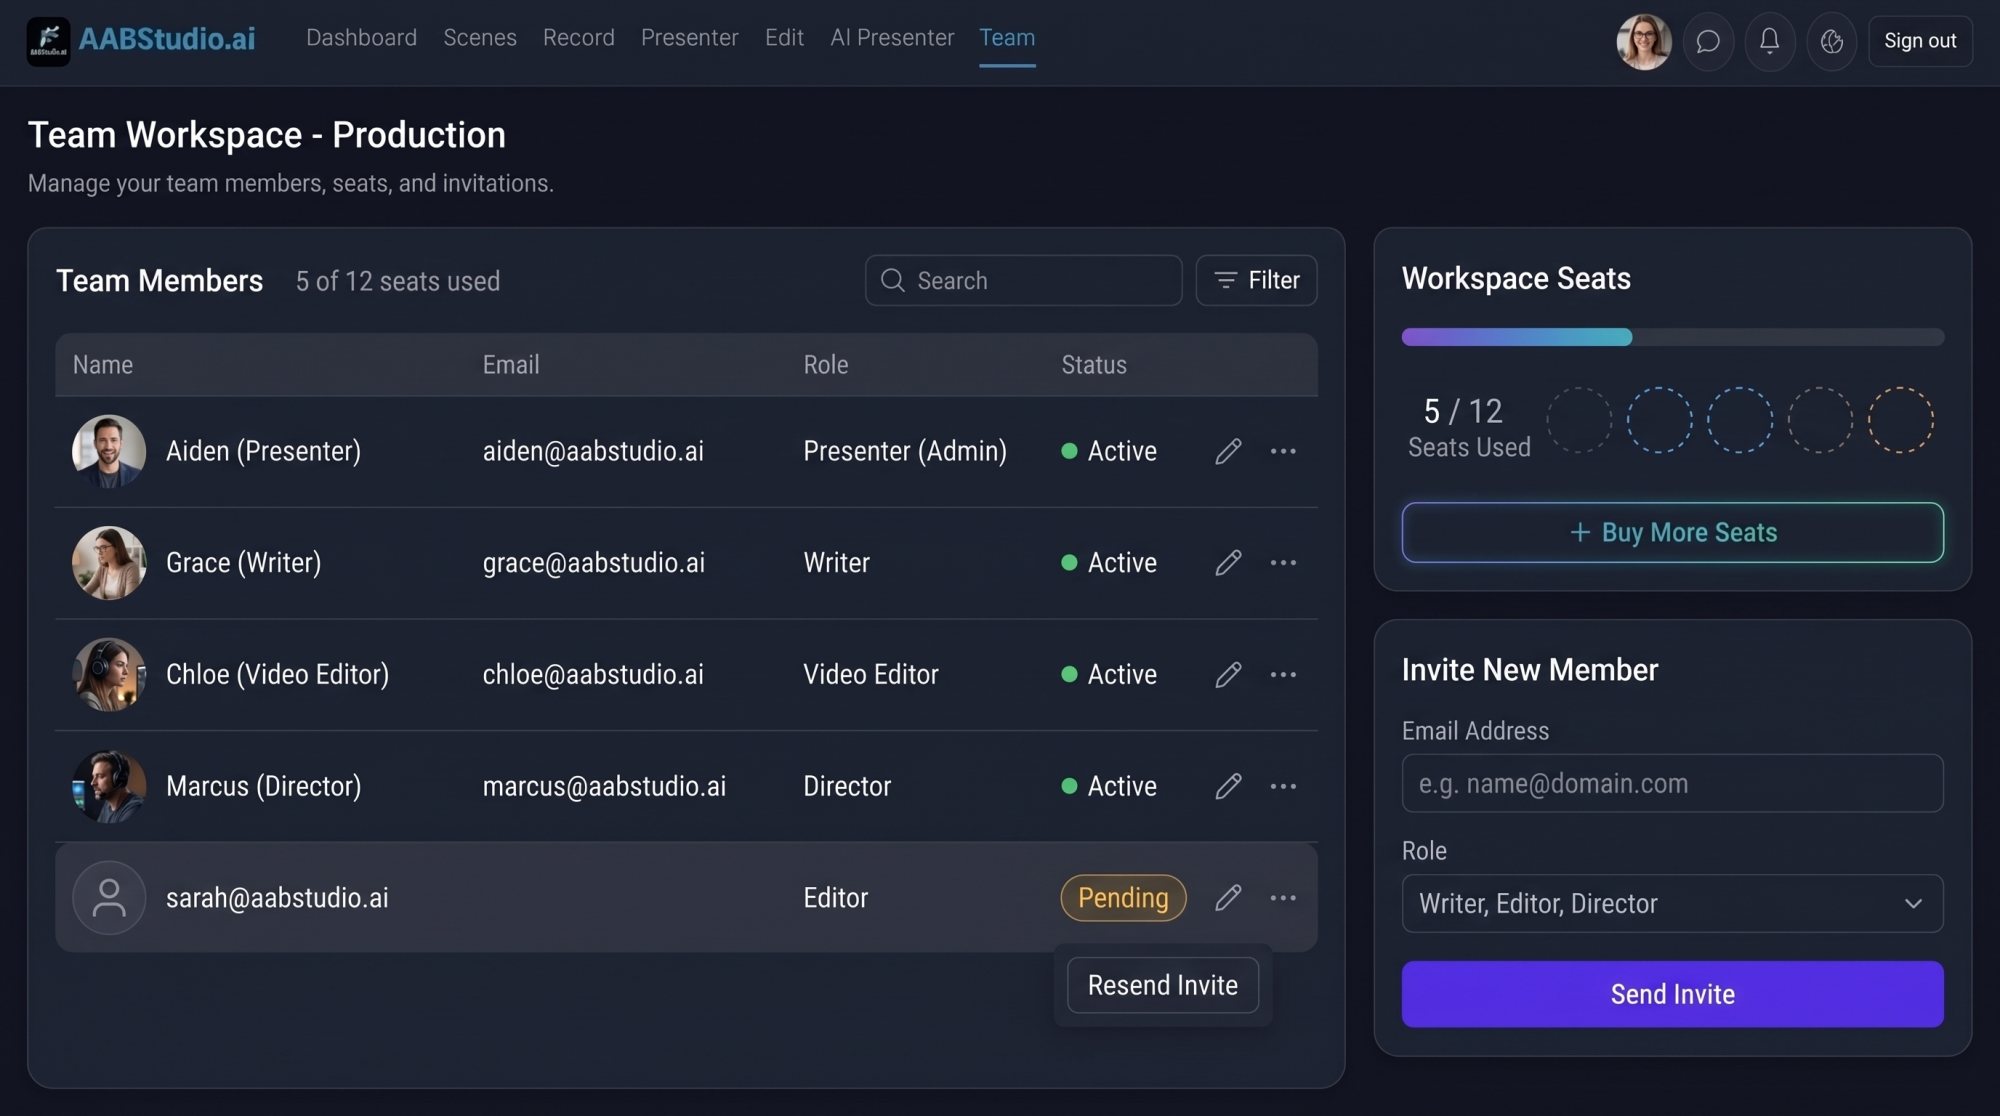Viewport: 2000px width, 1116px height.
Task: Send the invite
Action: coord(1672,994)
